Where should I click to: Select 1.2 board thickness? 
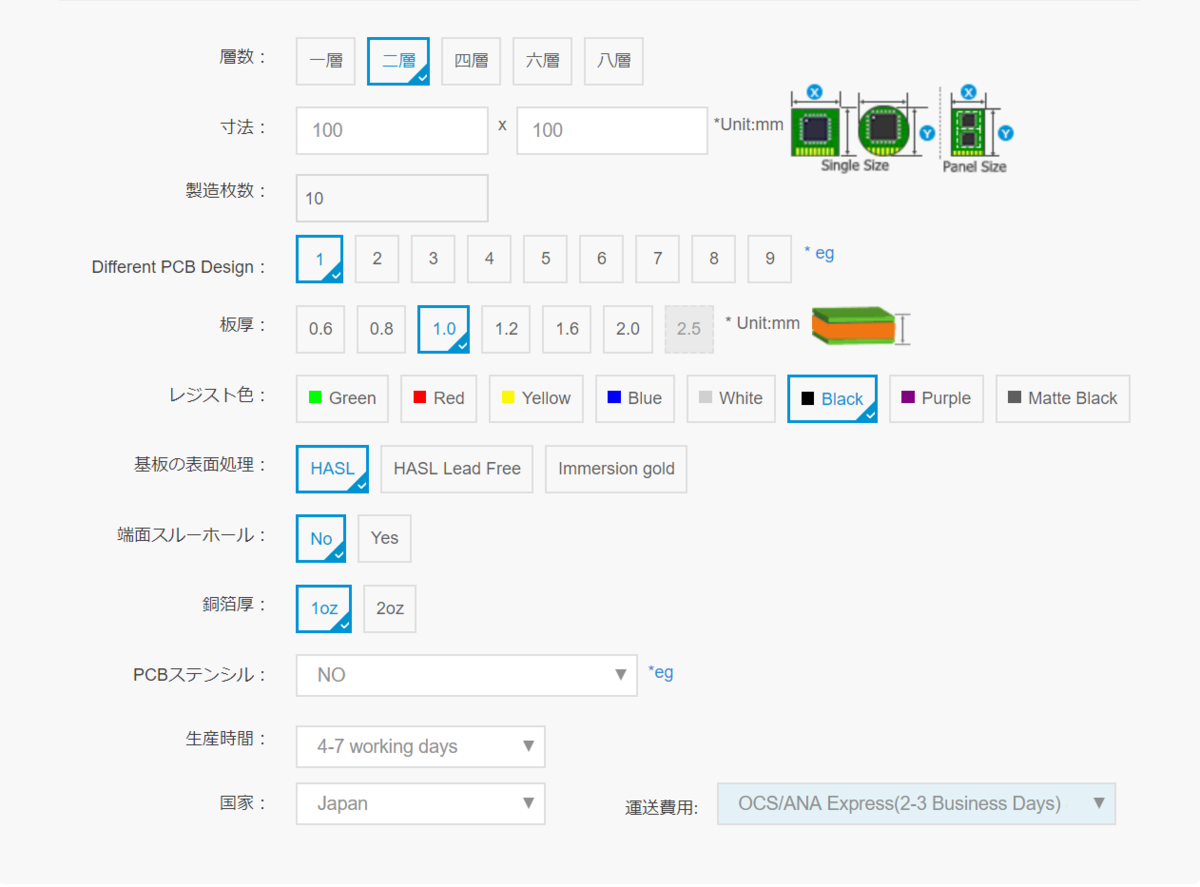(x=506, y=329)
